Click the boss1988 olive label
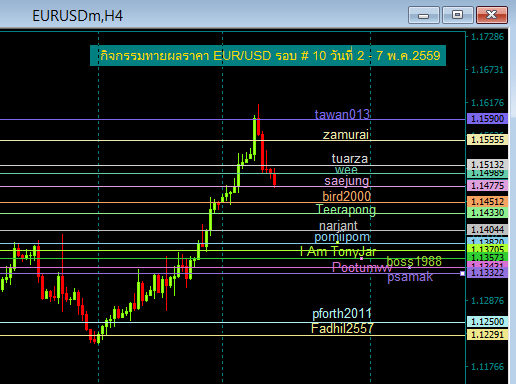 point(414,261)
